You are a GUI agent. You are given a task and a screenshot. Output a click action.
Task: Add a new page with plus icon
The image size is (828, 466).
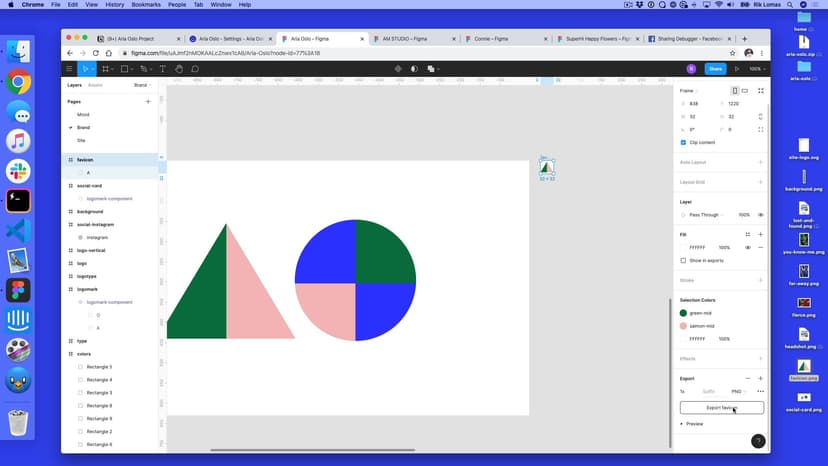pos(148,101)
